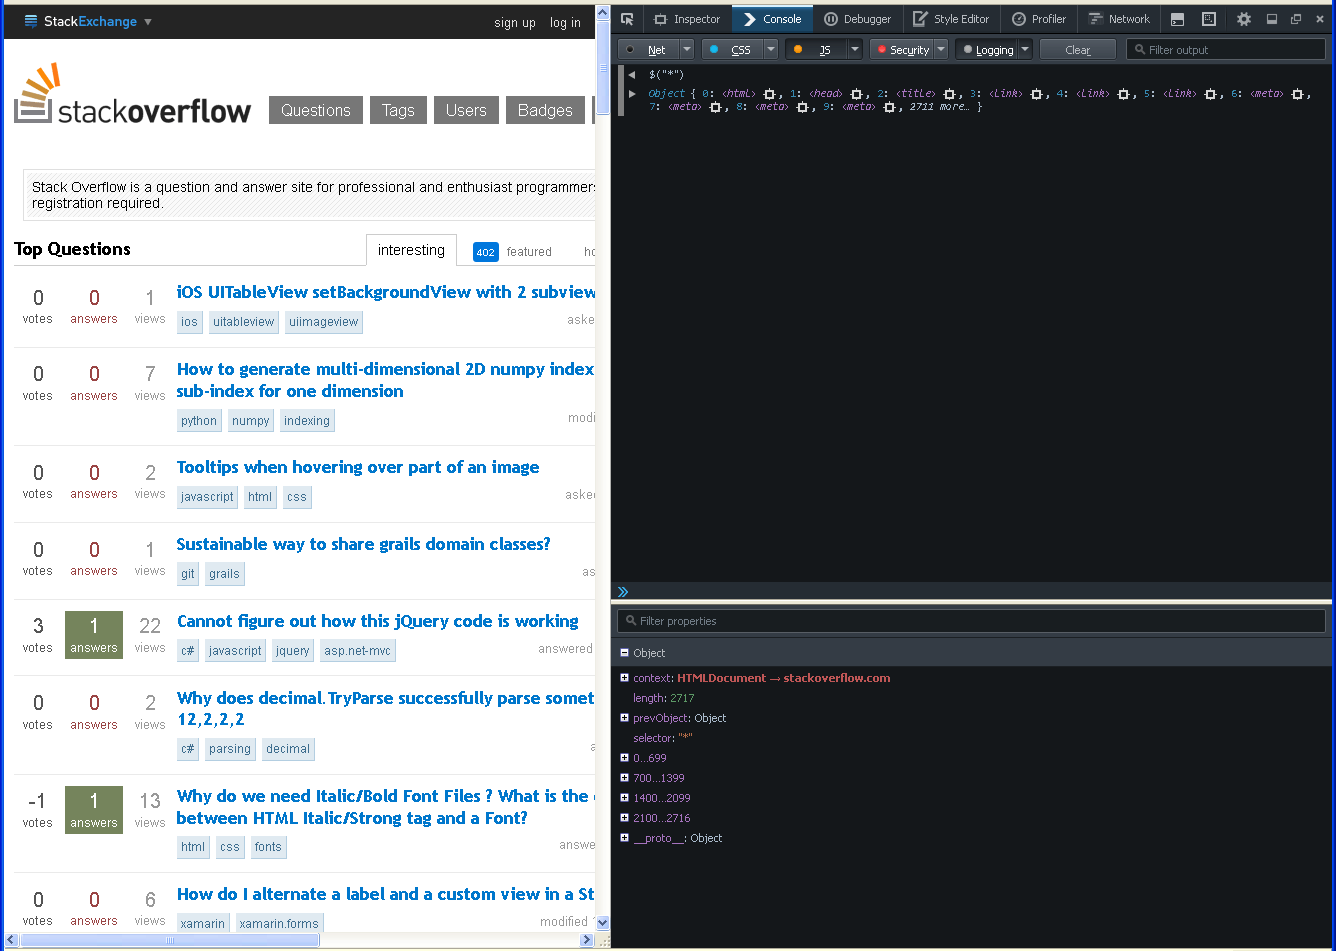The image size is (1336, 951).
Task: Select the interesting questions tab
Action: tap(411, 250)
